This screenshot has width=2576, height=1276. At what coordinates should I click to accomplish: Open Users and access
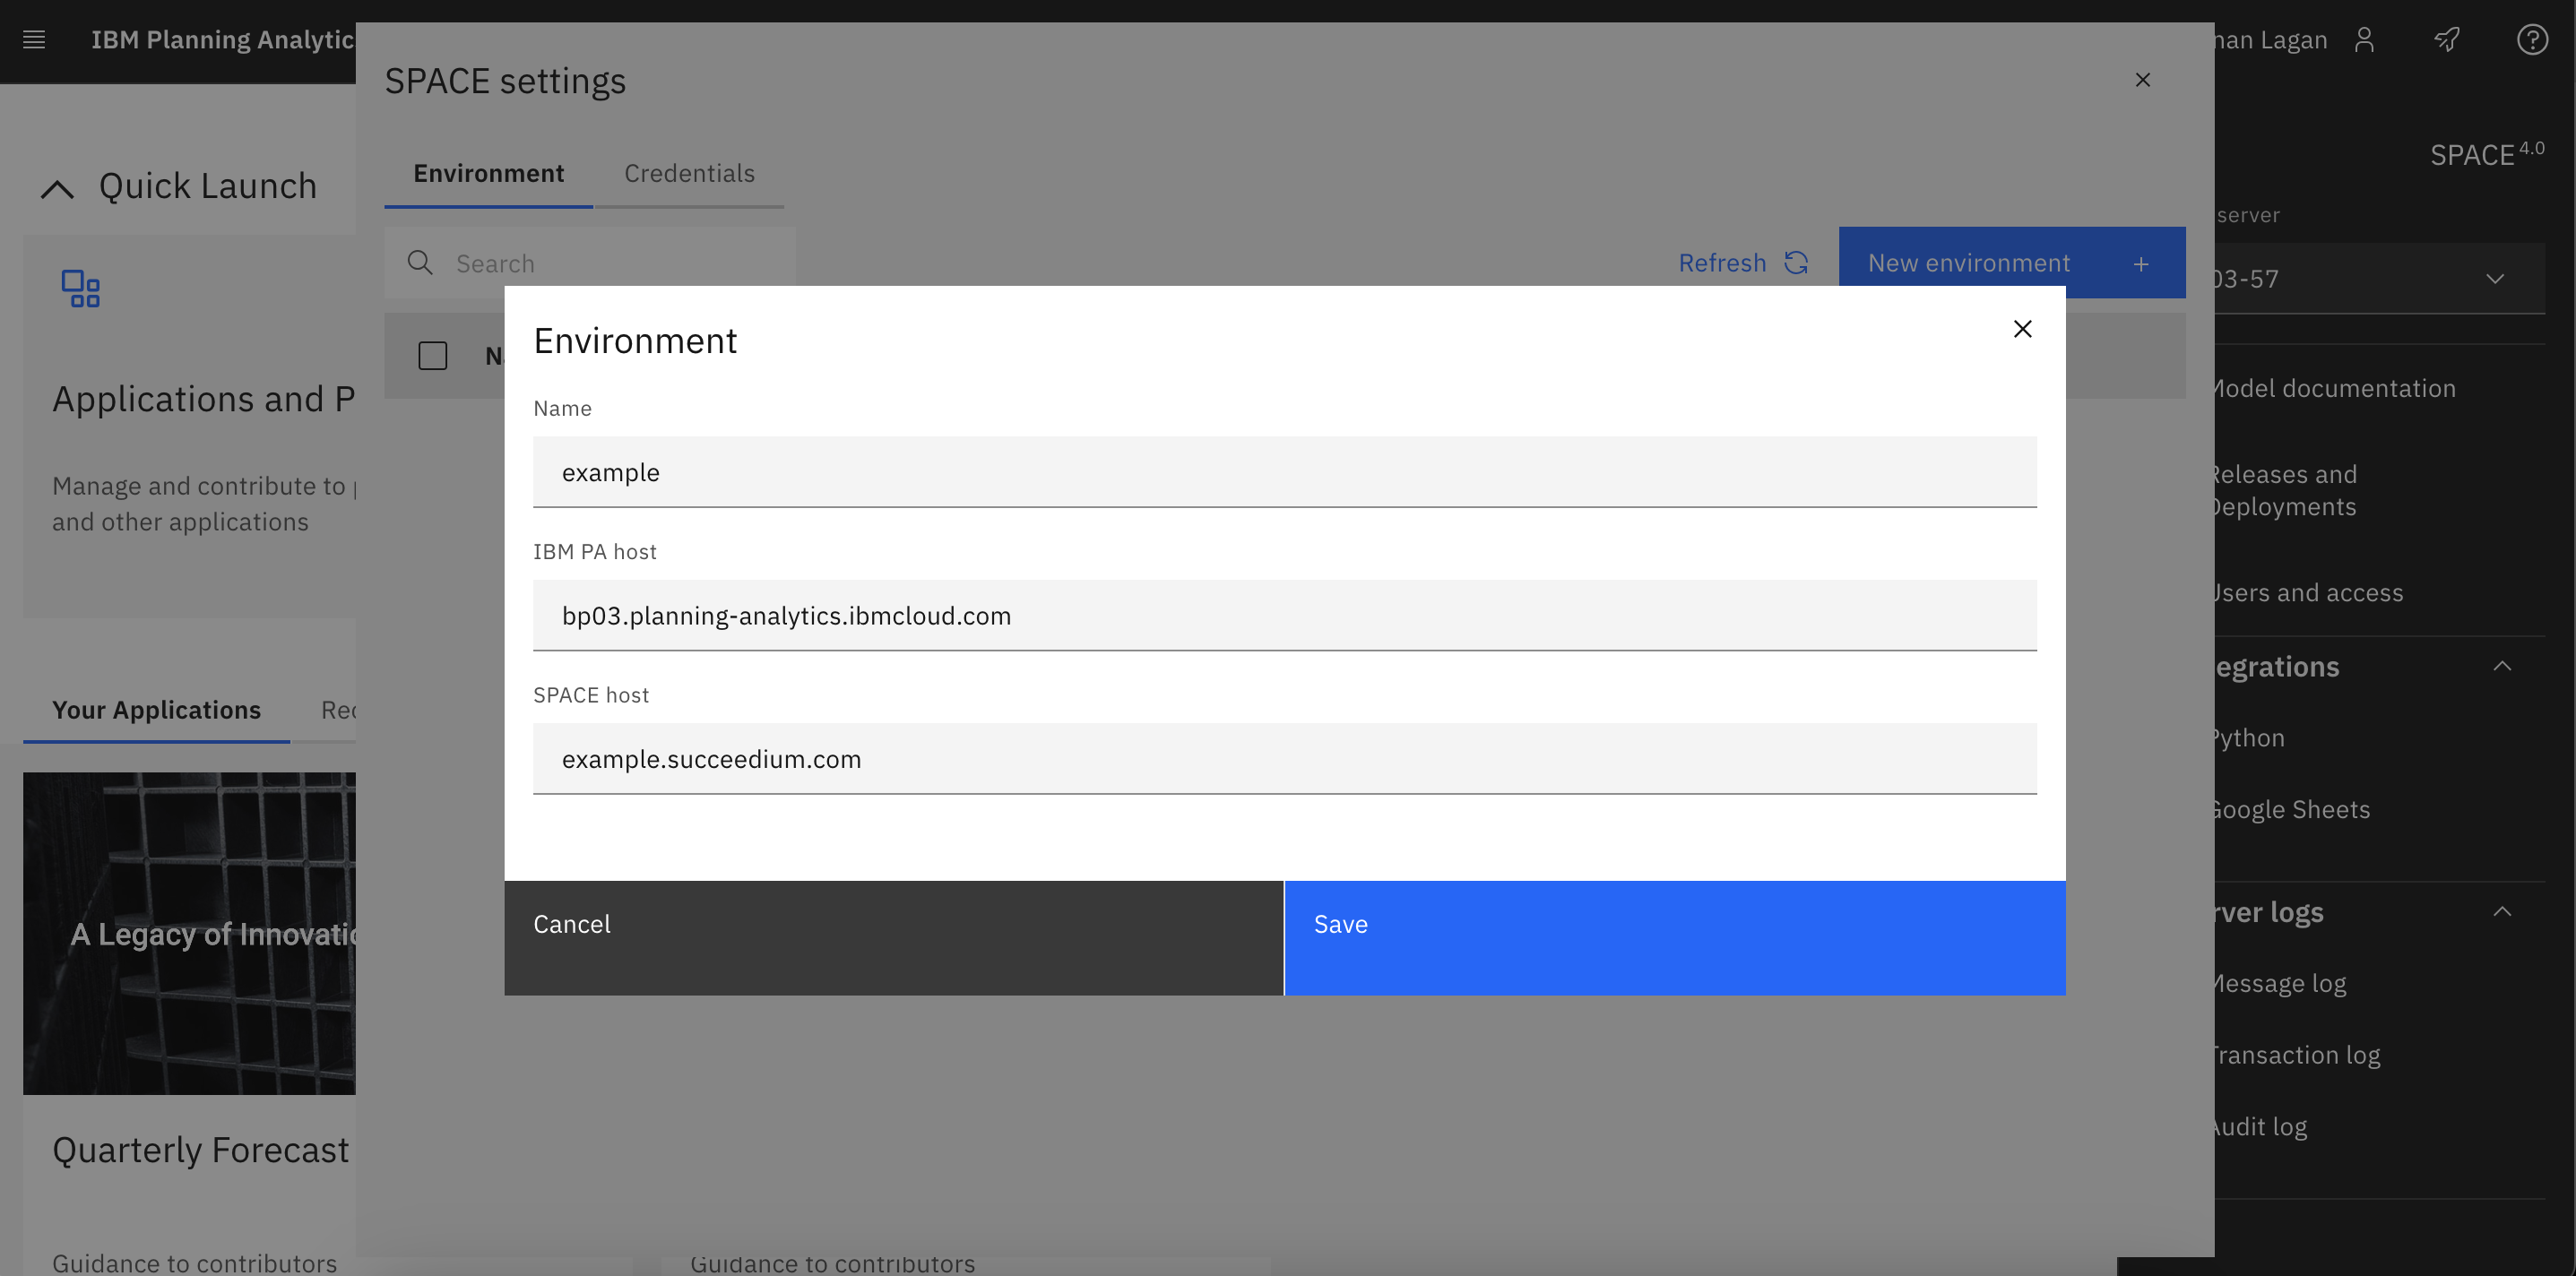coord(2308,592)
